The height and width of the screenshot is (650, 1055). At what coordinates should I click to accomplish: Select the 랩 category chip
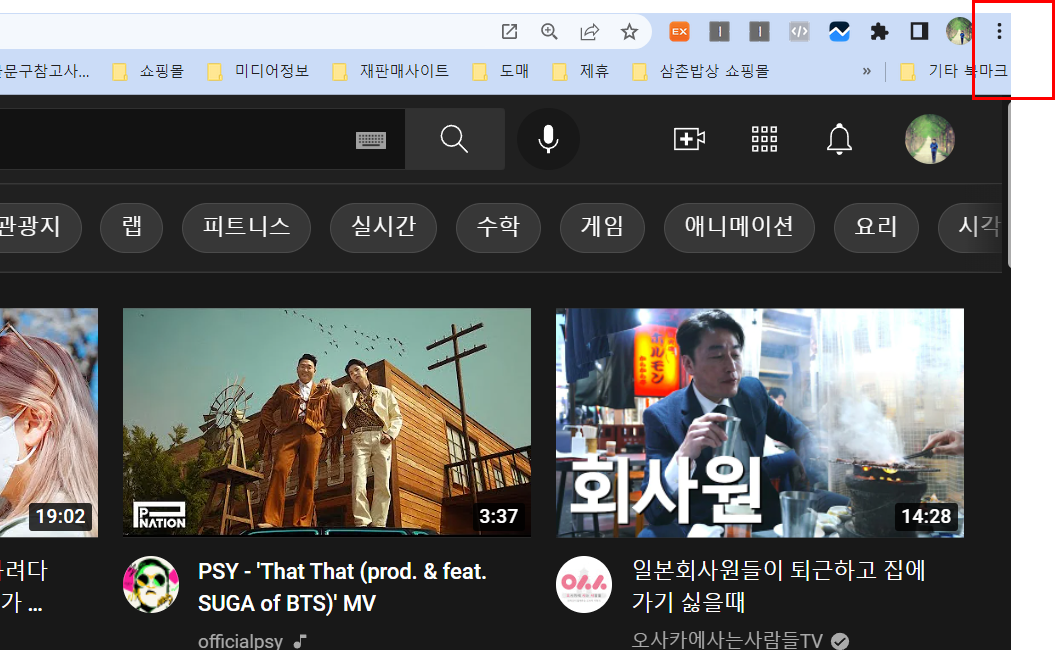point(131,227)
